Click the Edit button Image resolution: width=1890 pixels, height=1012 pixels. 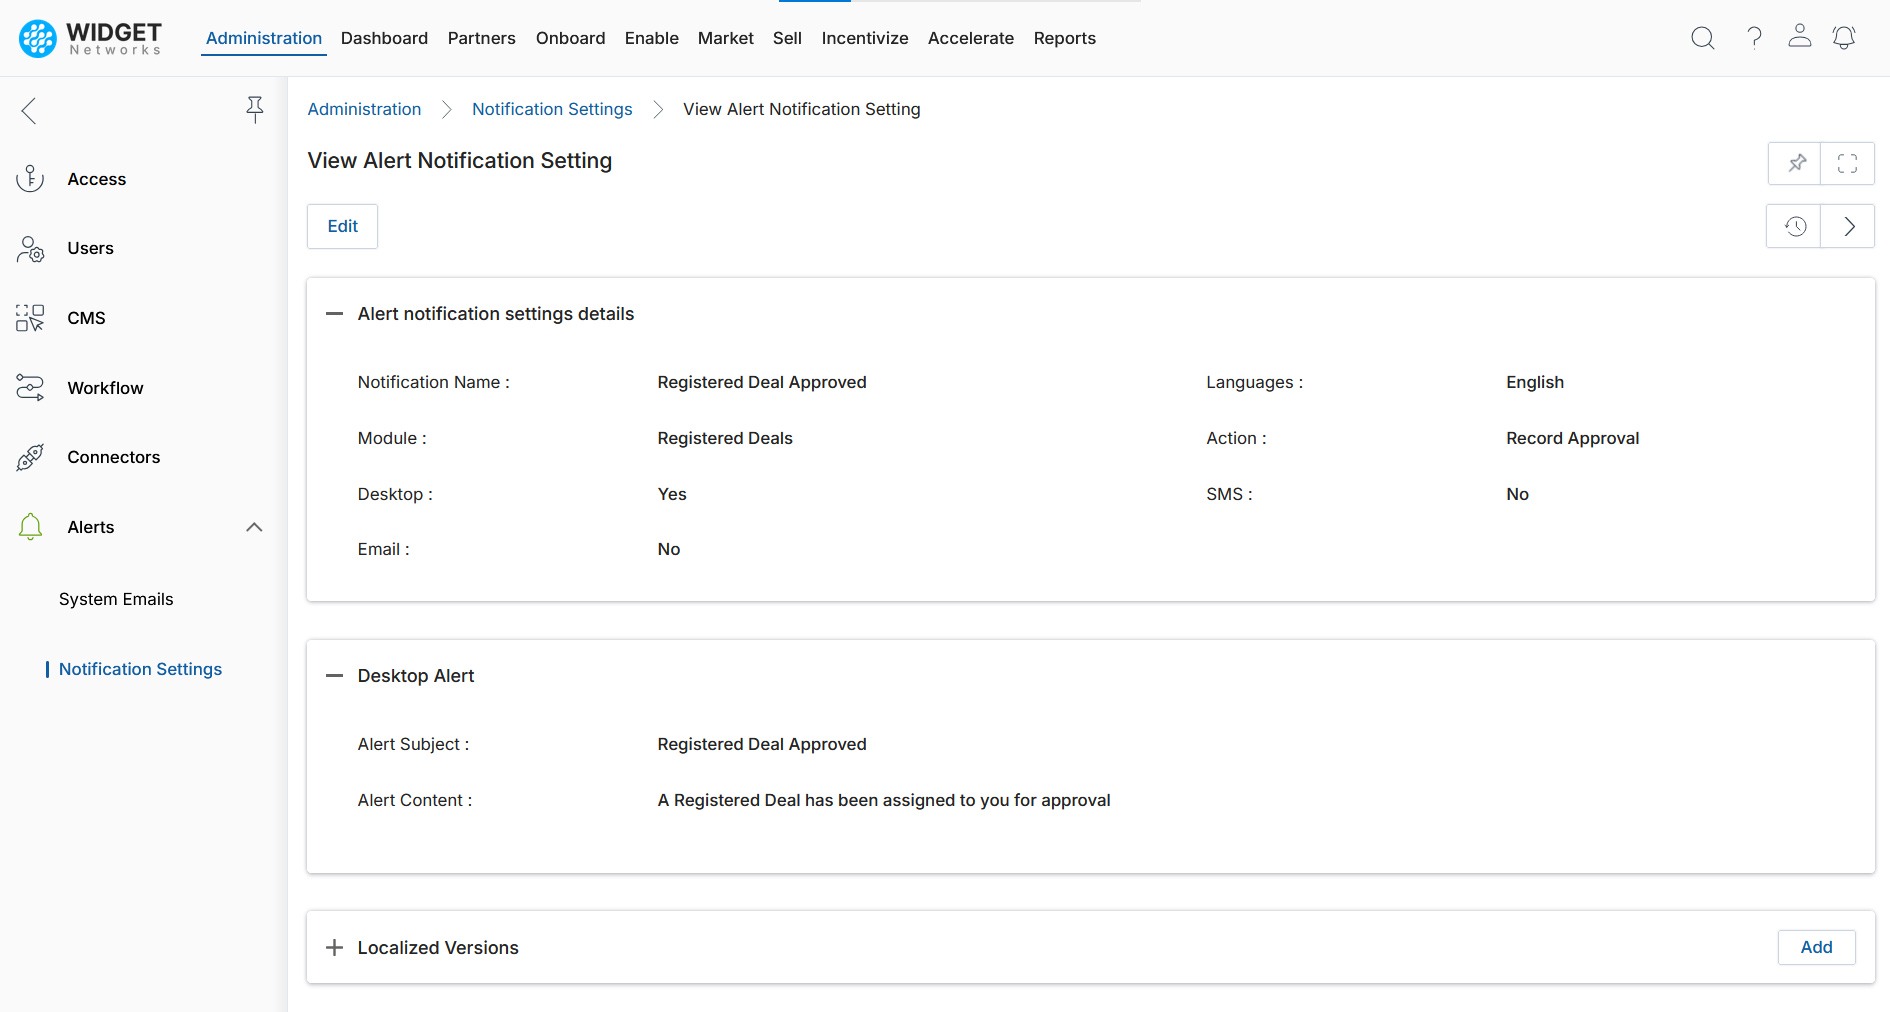[342, 226]
